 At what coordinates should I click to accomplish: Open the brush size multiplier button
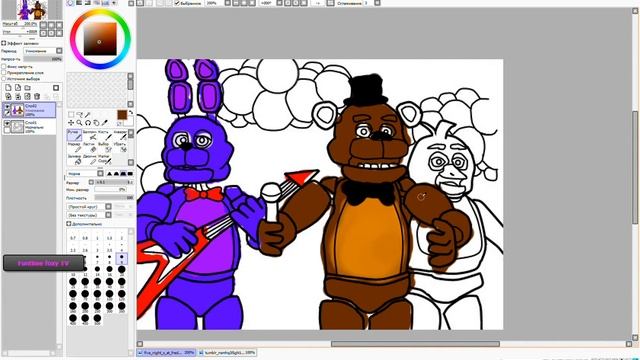[x=91, y=182]
